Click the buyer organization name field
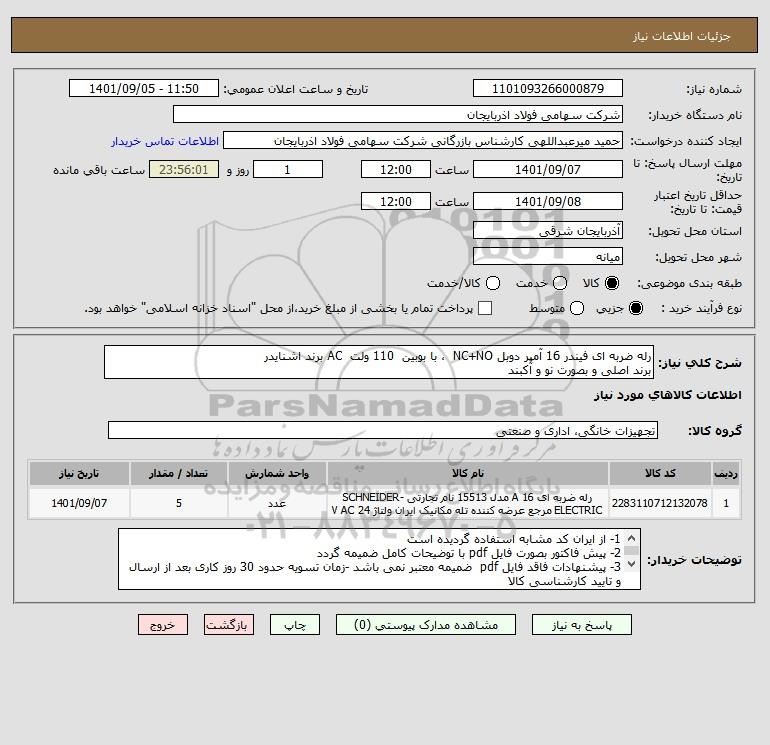Screen dimensions: 770x745 click(398, 114)
